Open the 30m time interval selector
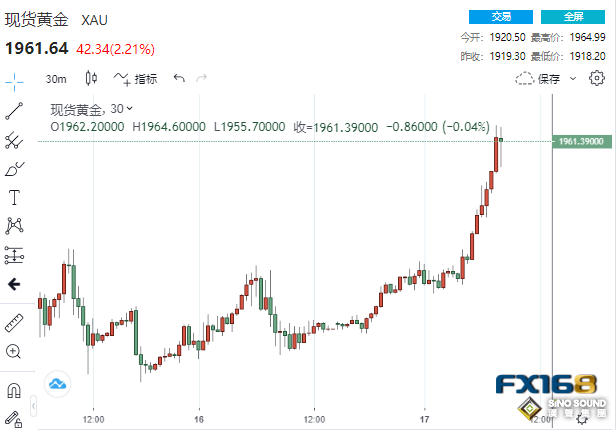The image size is (616, 430). [56, 78]
